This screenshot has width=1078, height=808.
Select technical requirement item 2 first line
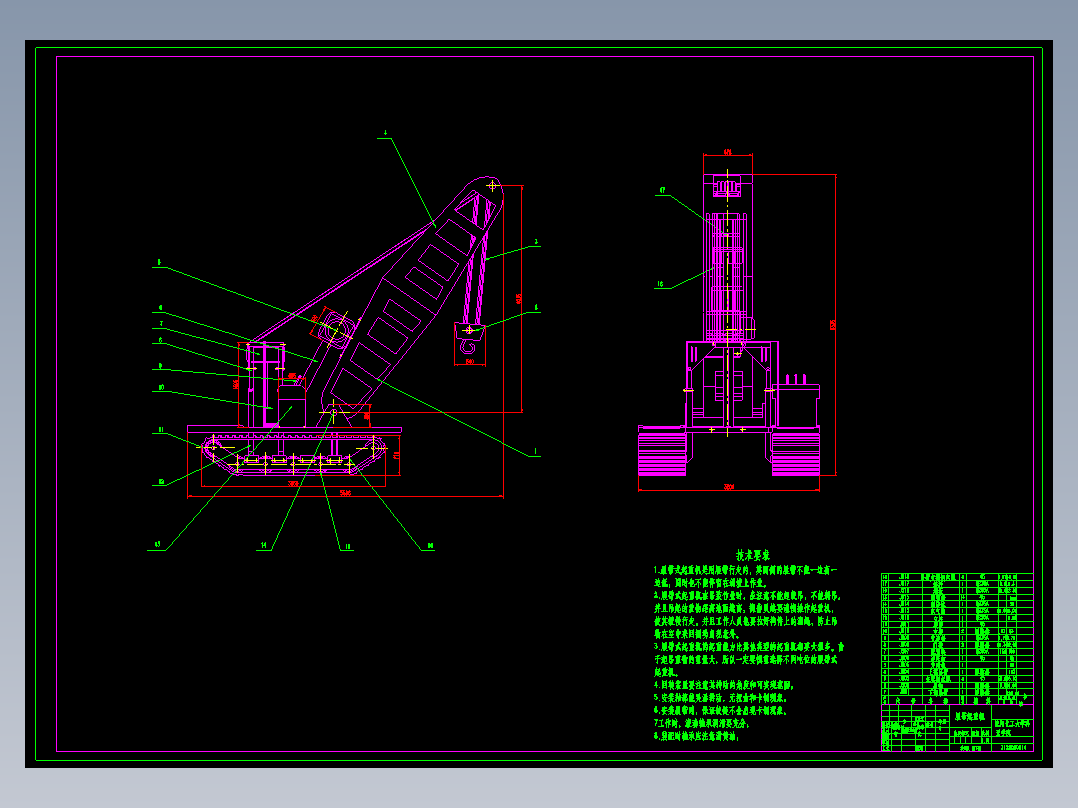coord(747,596)
